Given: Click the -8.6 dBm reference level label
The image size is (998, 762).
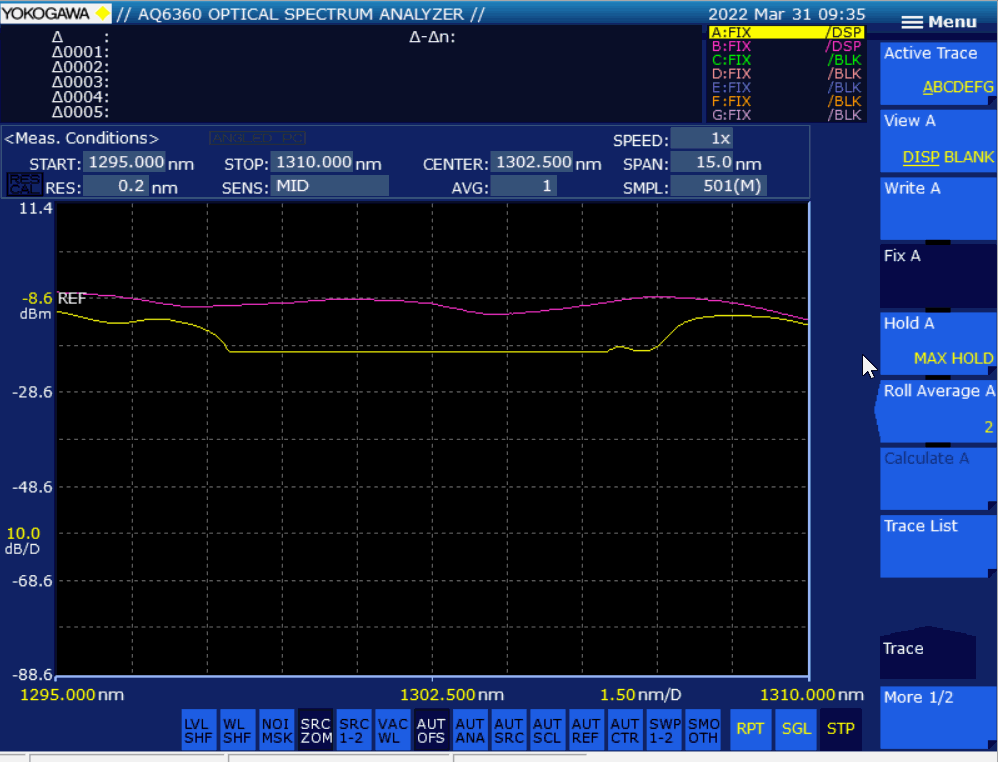Looking at the screenshot, I should tap(37, 306).
